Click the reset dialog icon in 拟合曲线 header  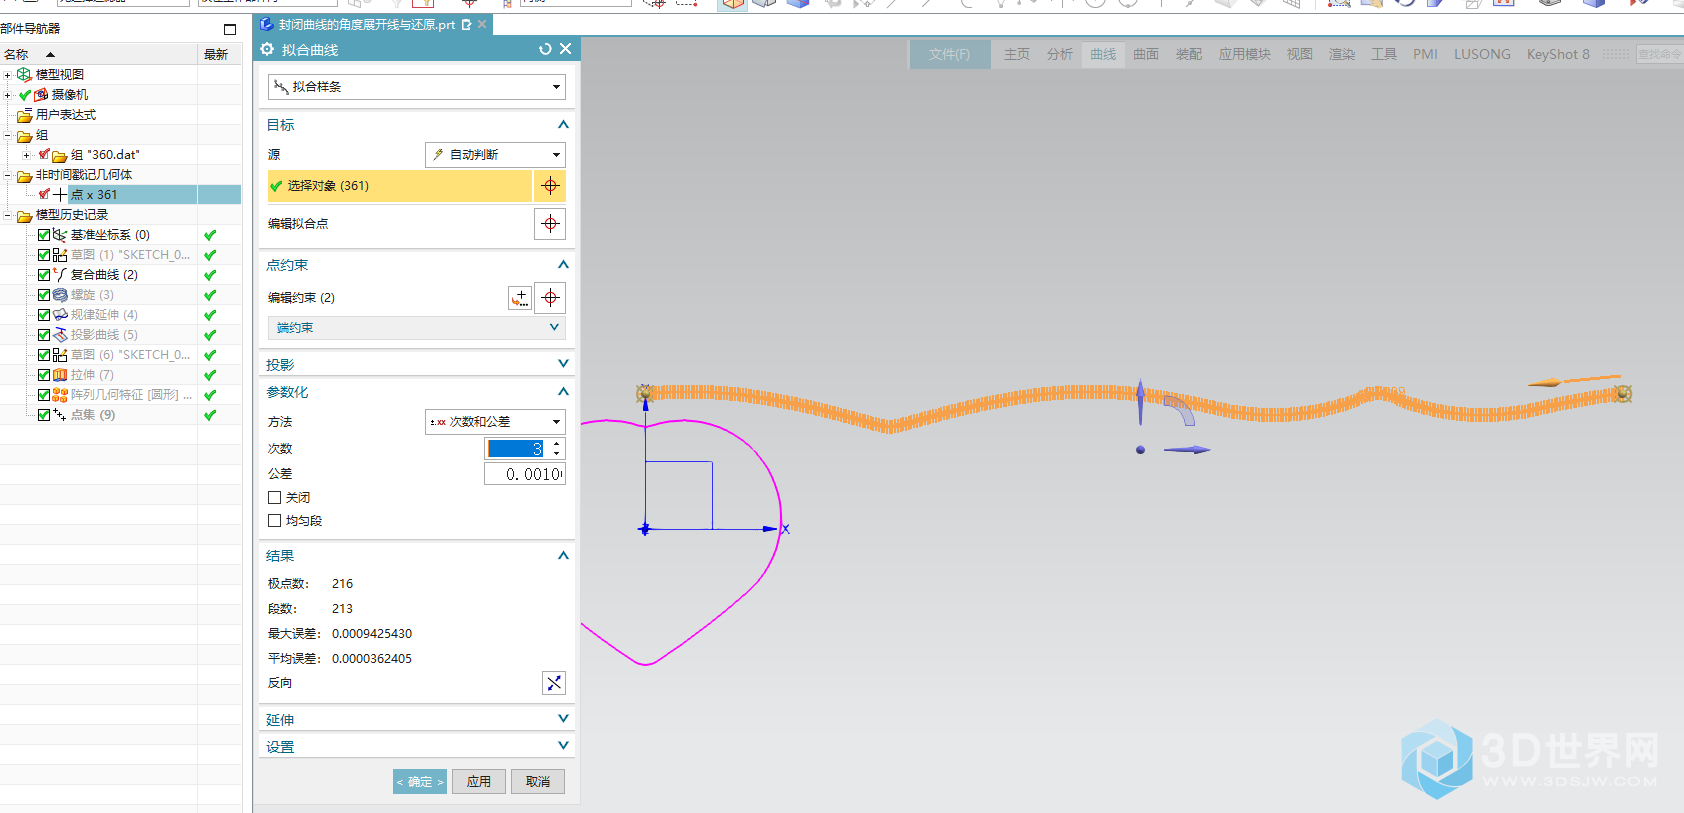[x=545, y=49]
